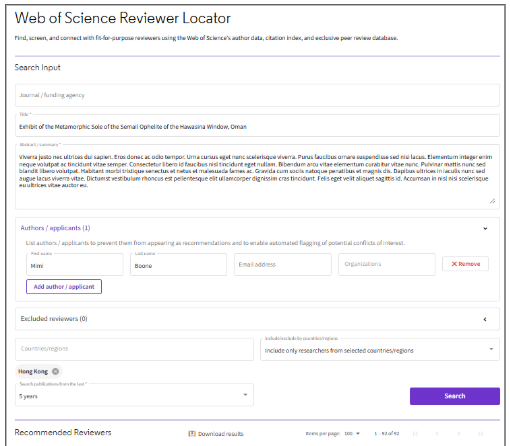
Task: Click Download results link
Action: coord(221,434)
